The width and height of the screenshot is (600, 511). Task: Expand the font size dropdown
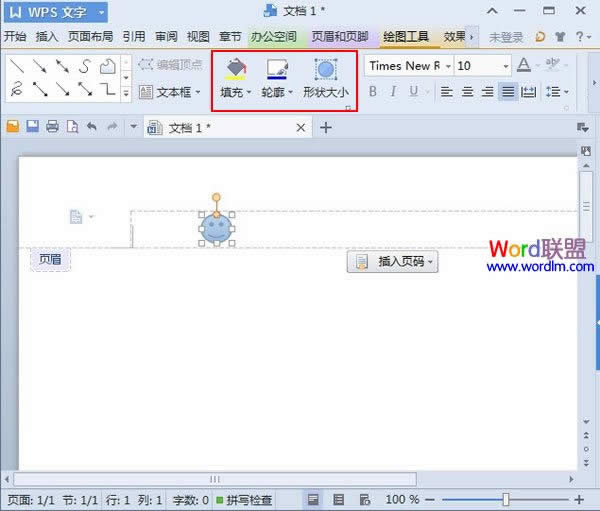pyautogui.click(x=505, y=66)
